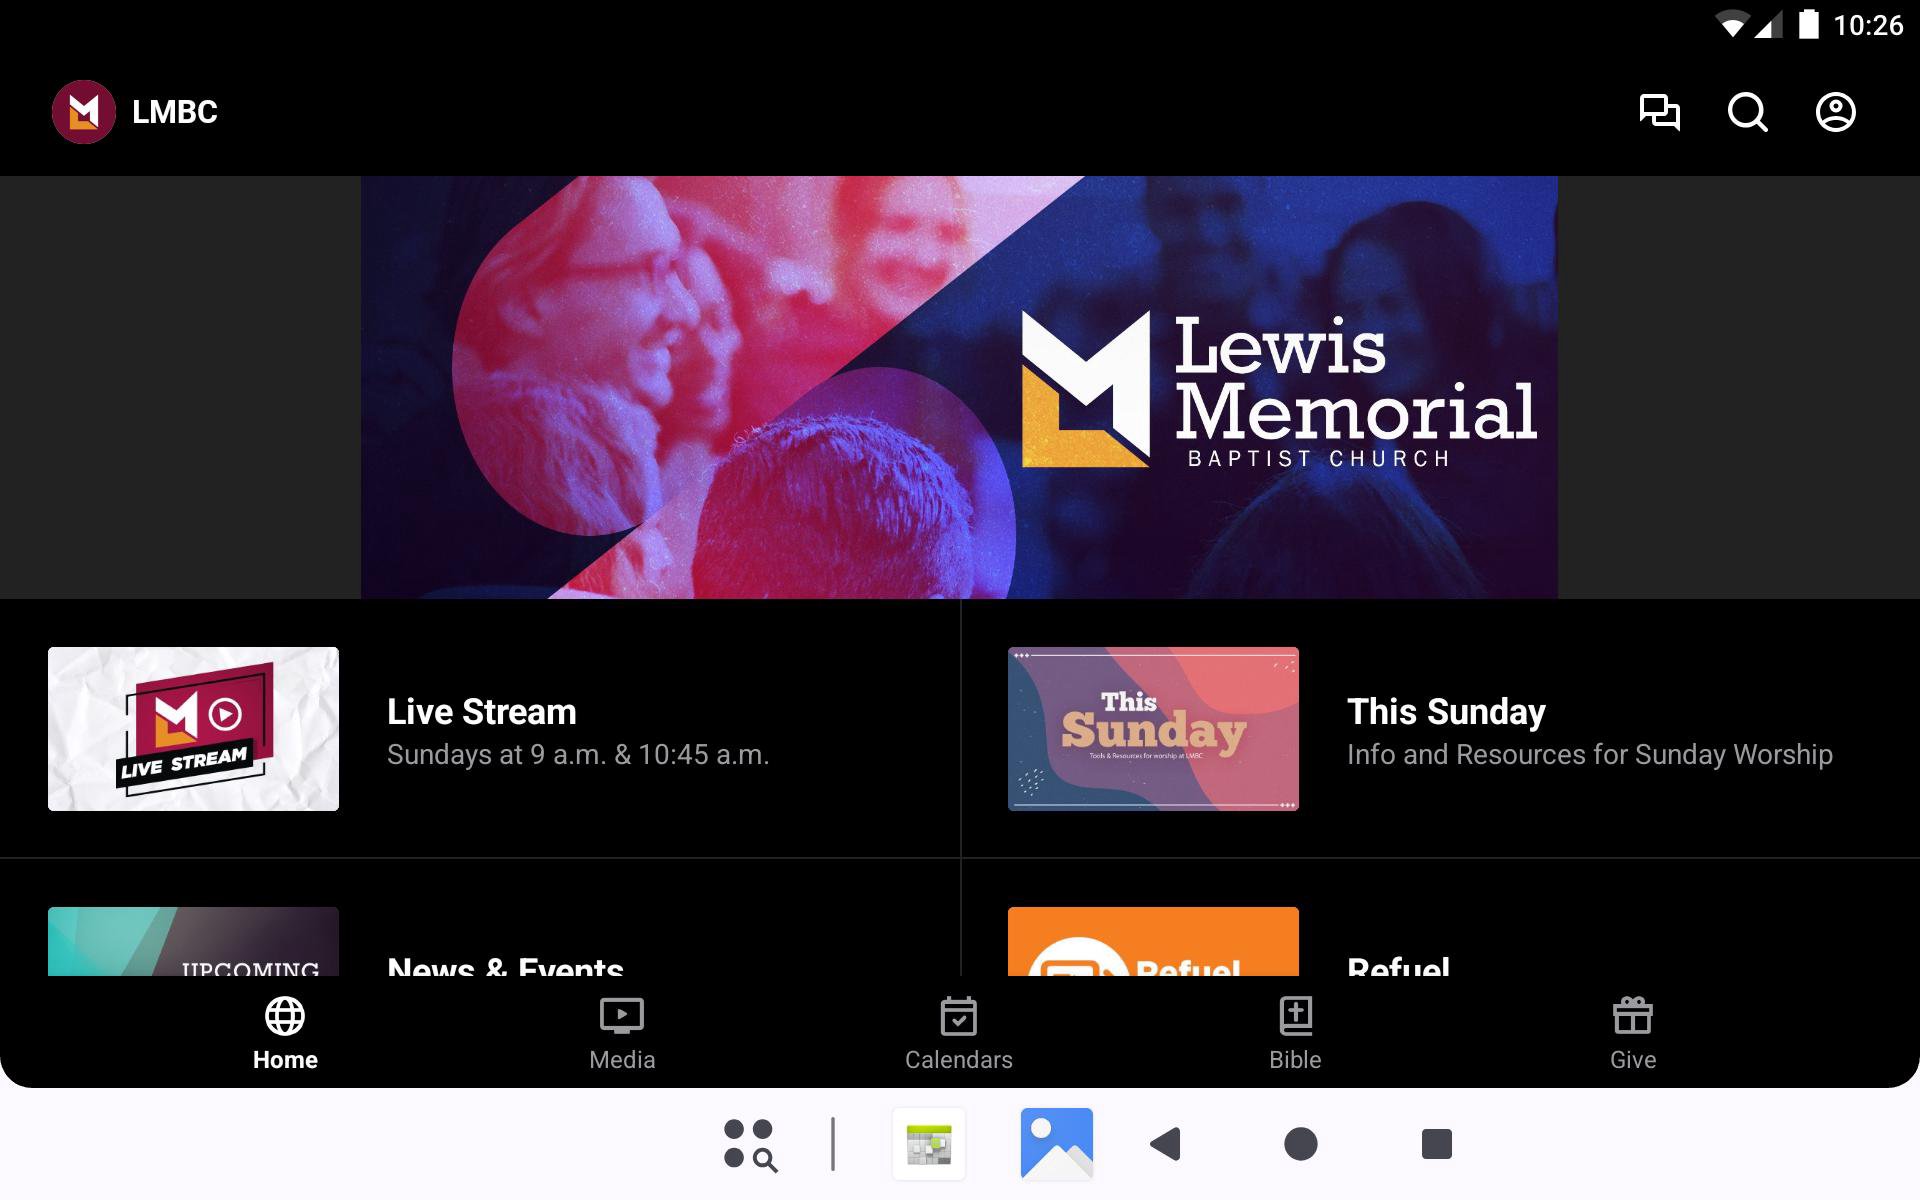The image size is (1920, 1200).
Task: Launch the gallery app from taskbar
Action: pos(1056,1144)
